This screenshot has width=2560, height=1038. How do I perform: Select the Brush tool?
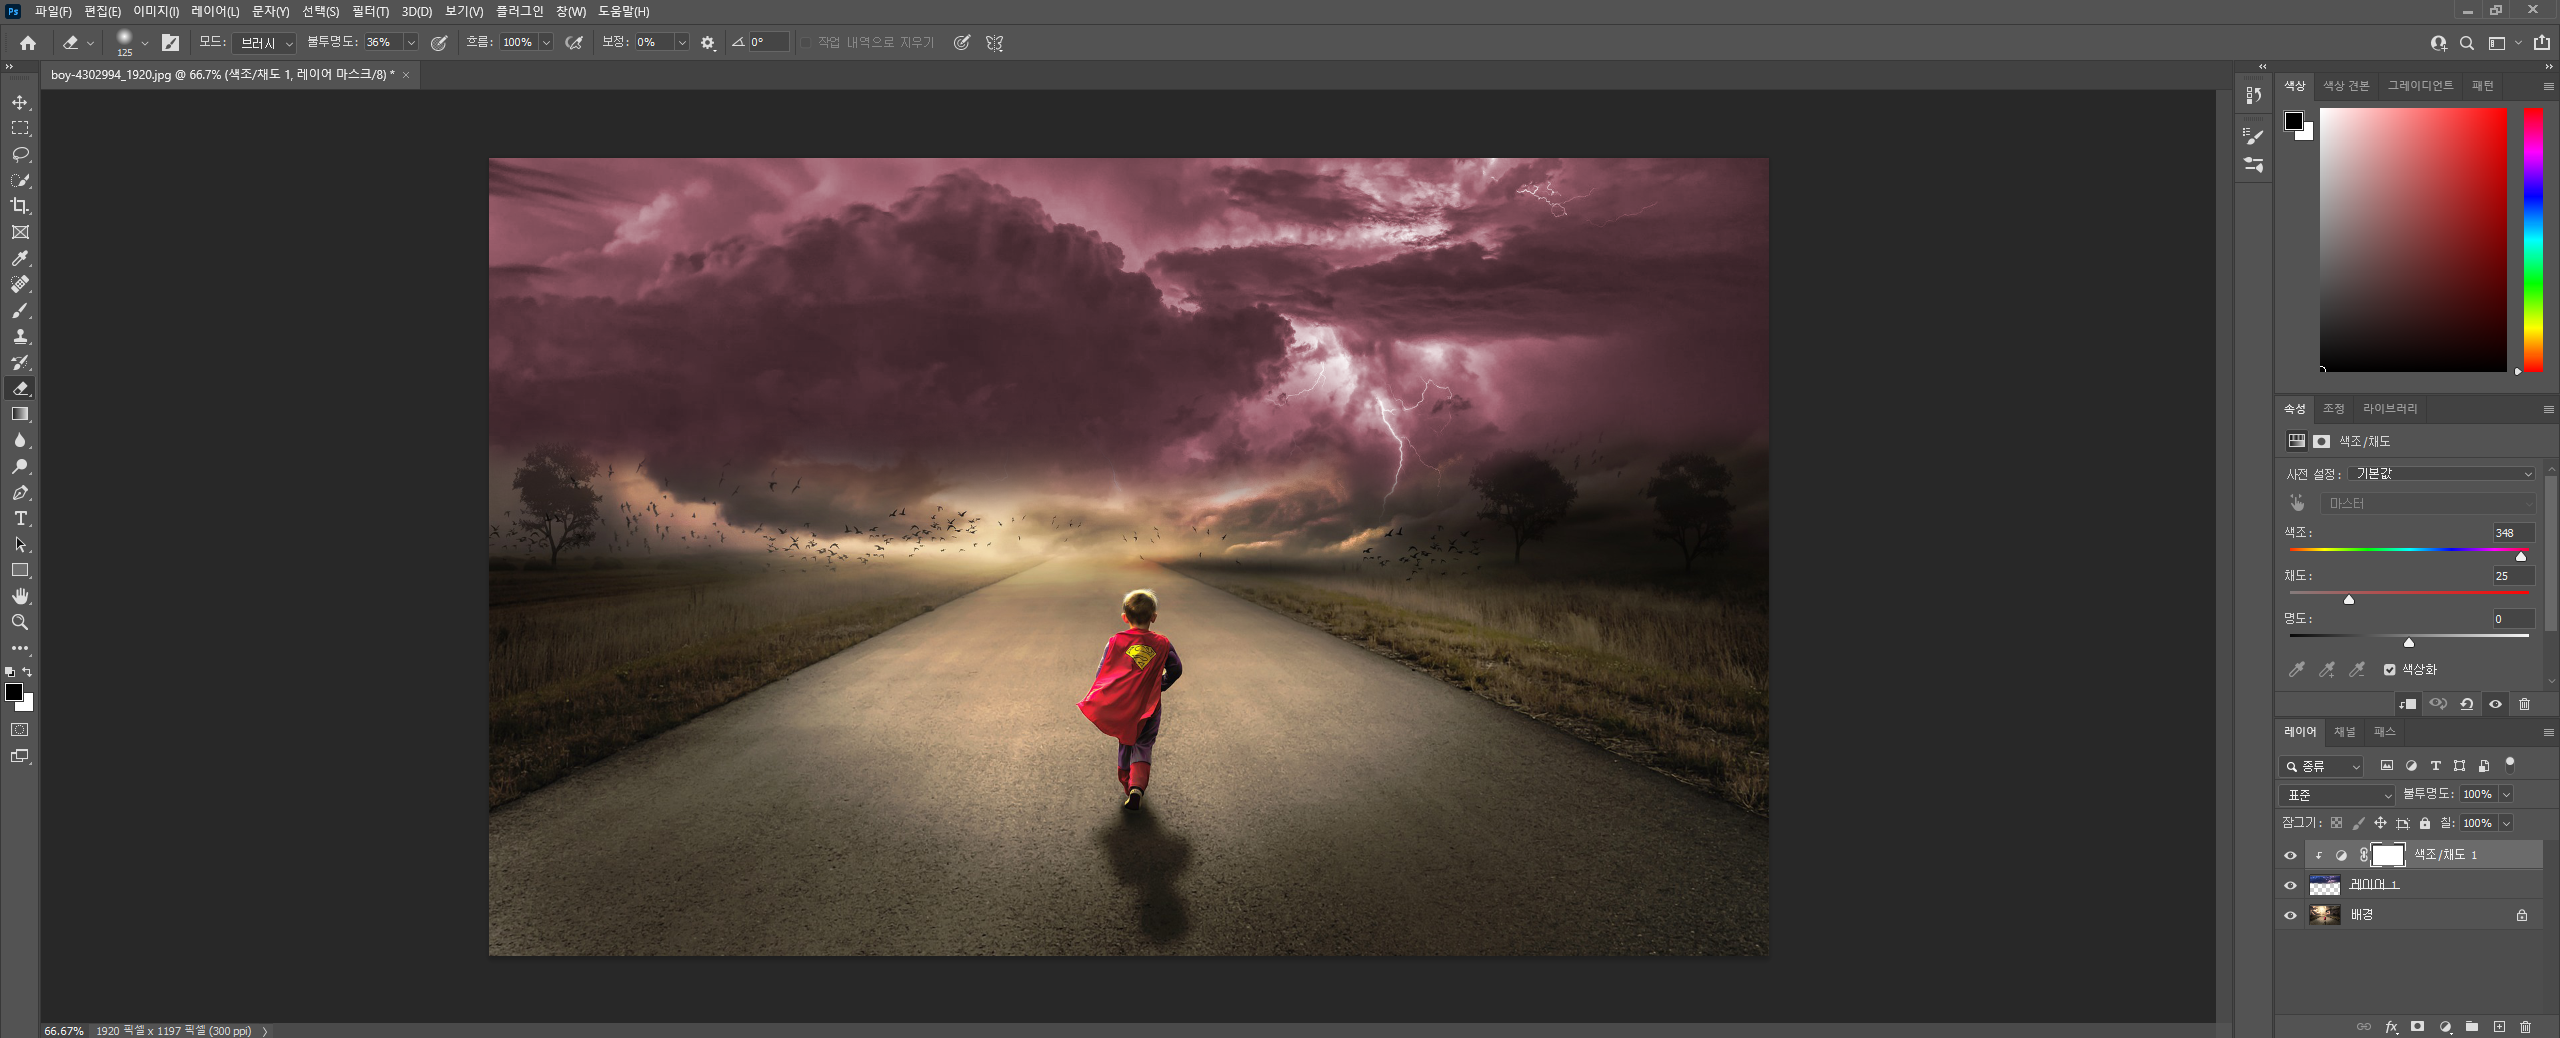[20, 310]
